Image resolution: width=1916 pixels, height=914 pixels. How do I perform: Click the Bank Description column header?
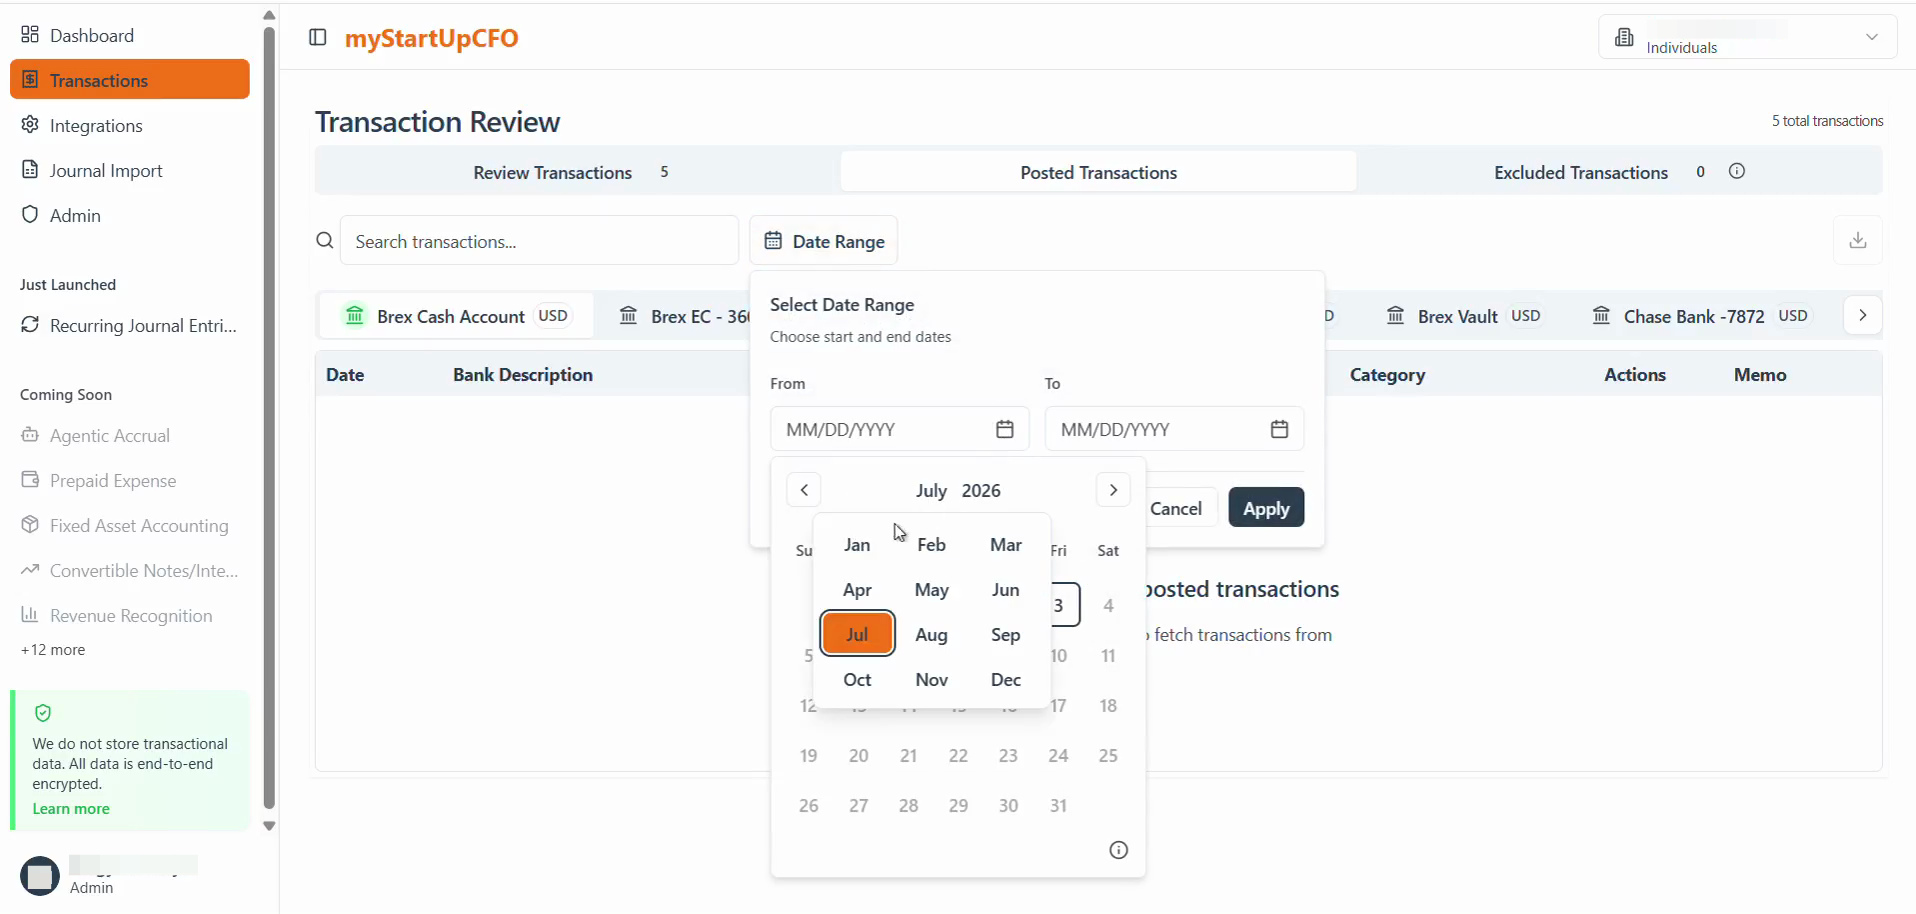pos(523,374)
